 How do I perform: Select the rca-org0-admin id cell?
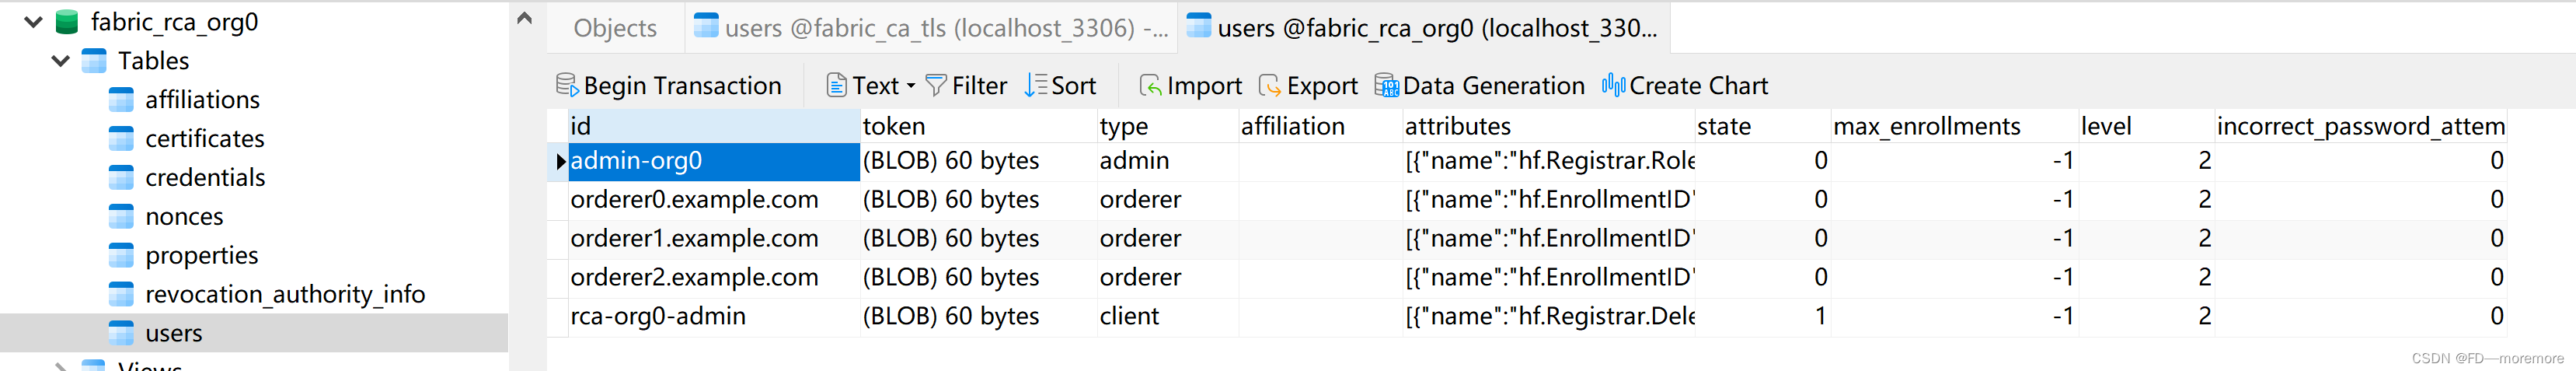coord(714,317)
